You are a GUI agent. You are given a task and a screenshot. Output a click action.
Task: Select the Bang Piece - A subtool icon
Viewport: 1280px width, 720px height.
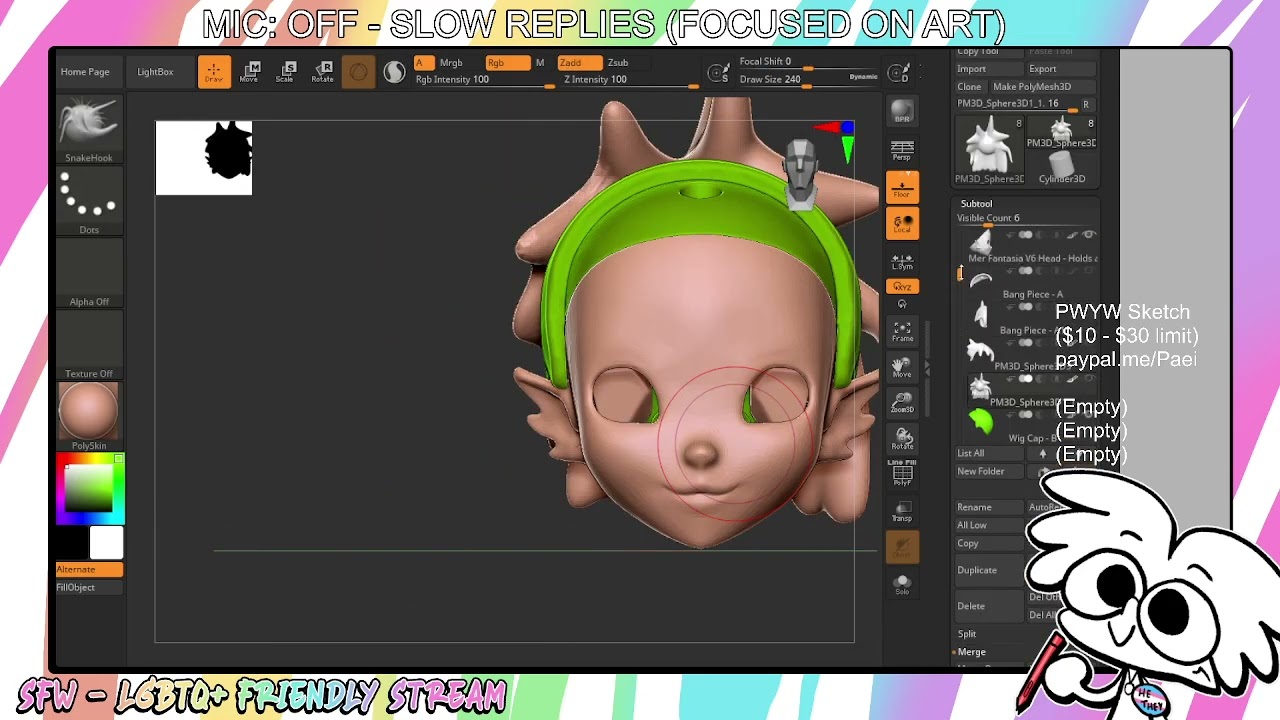point(981,279)
